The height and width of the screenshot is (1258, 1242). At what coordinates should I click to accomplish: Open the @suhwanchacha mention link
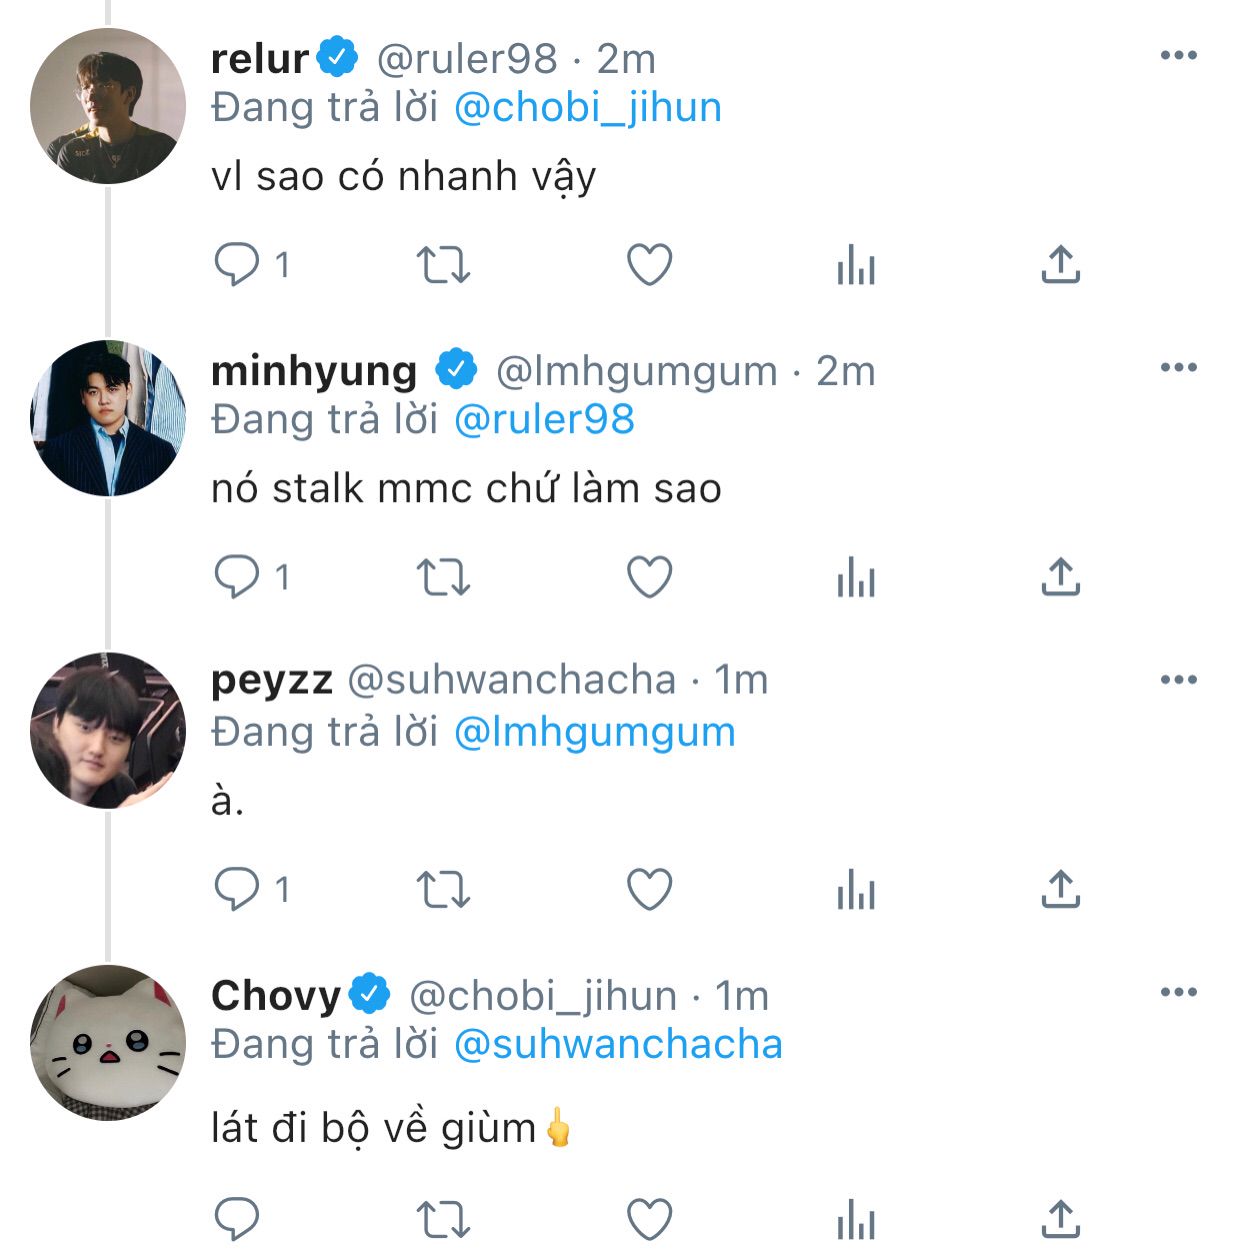pyautogui.click(x=618, y=1044)
